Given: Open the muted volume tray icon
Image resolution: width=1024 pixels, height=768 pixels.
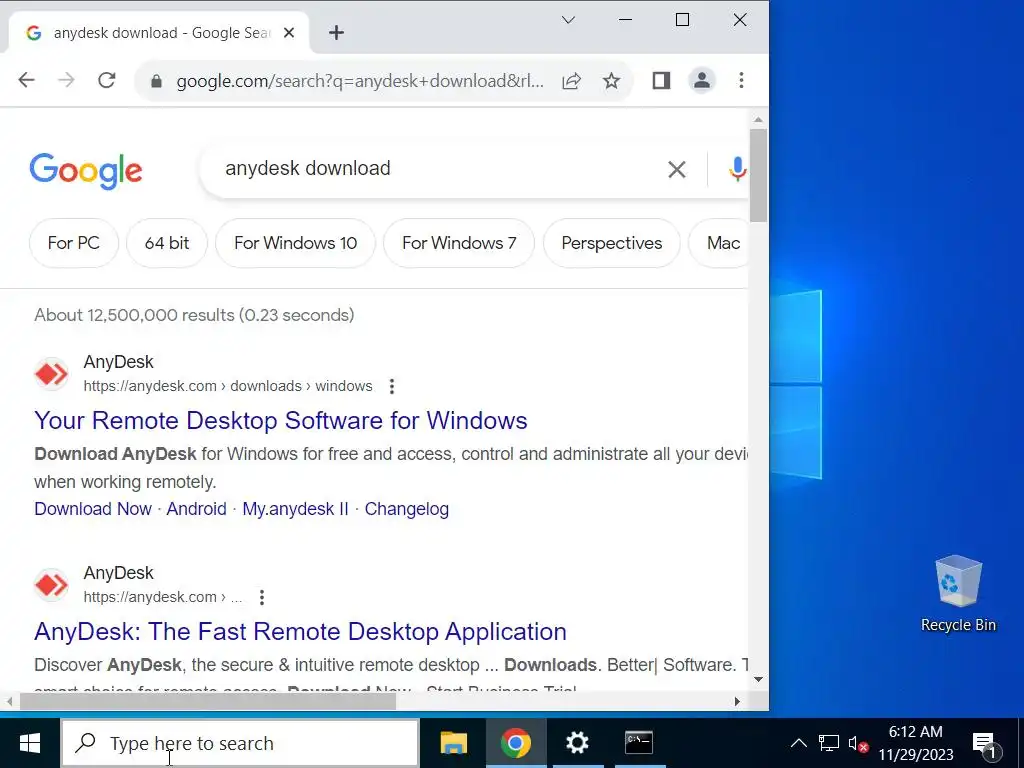Looking at the screenshot, I should [x=858, y=743].
